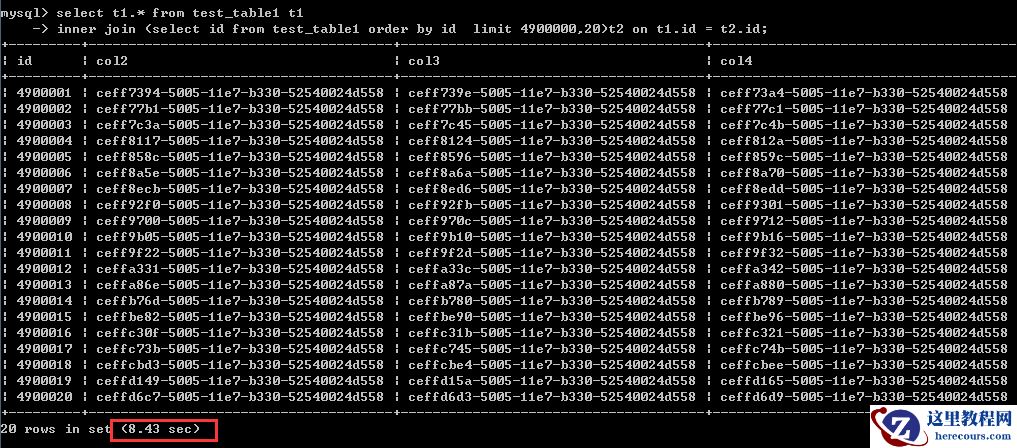Select the col3 column header
1017x448 pixels.
coord(424,61)
